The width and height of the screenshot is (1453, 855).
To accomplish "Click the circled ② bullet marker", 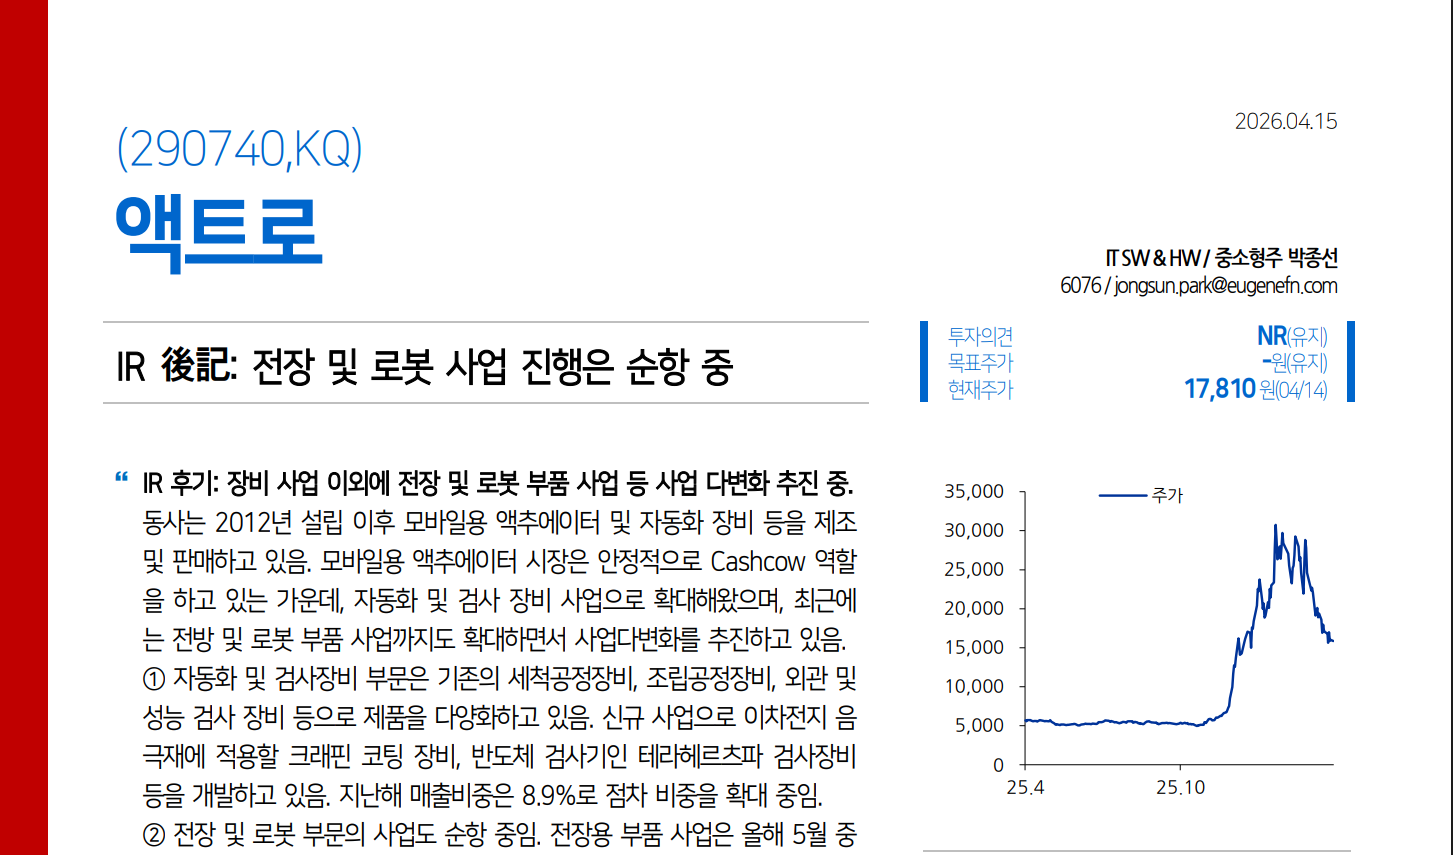I will (154, 834).
